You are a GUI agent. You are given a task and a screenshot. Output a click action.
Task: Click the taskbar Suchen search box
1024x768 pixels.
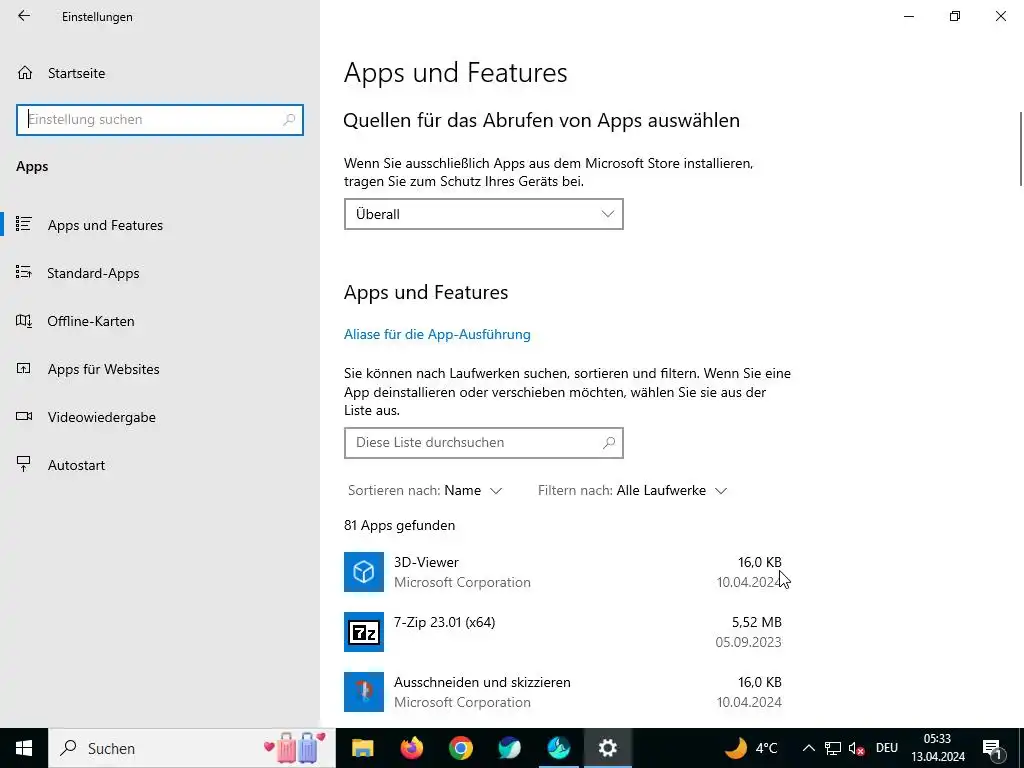(x=192, y=748)
